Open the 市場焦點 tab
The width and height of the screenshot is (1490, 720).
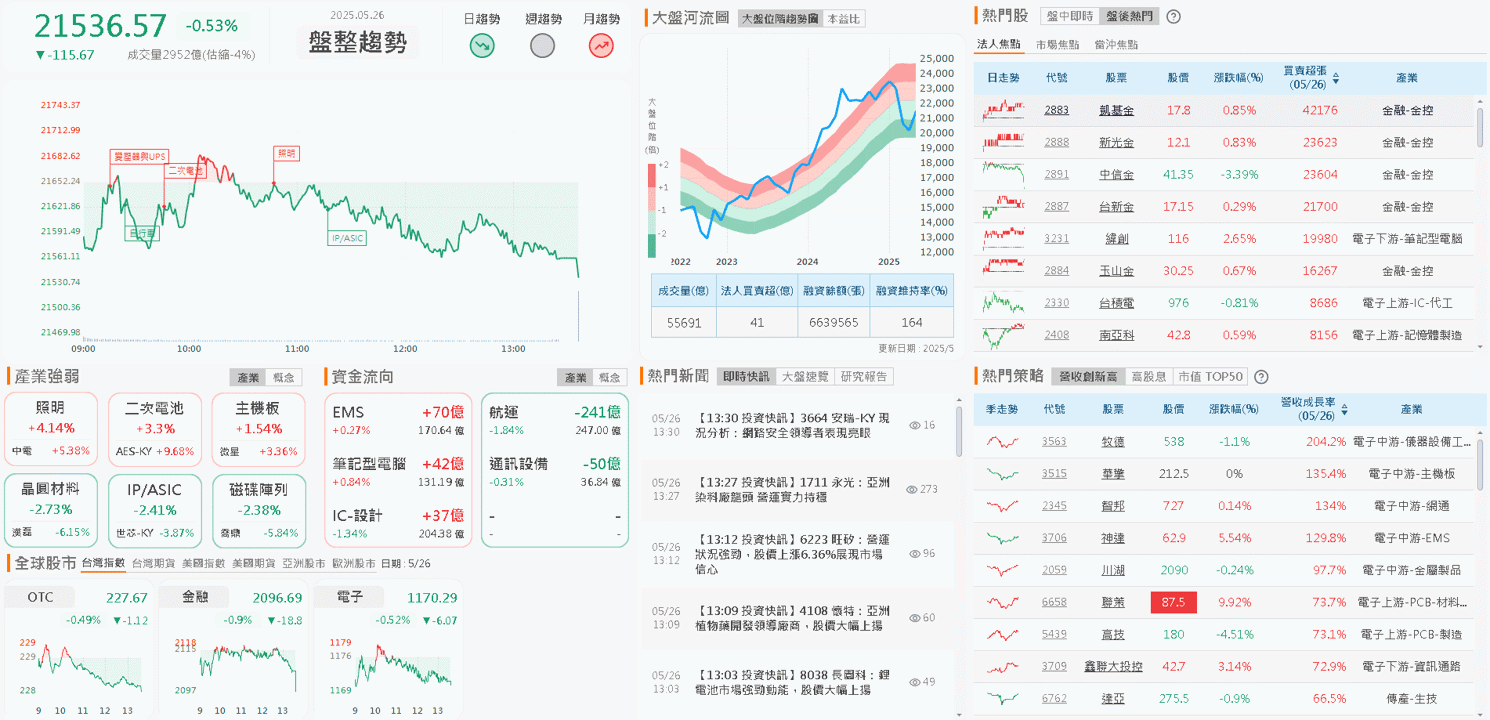coord(1057,44)
